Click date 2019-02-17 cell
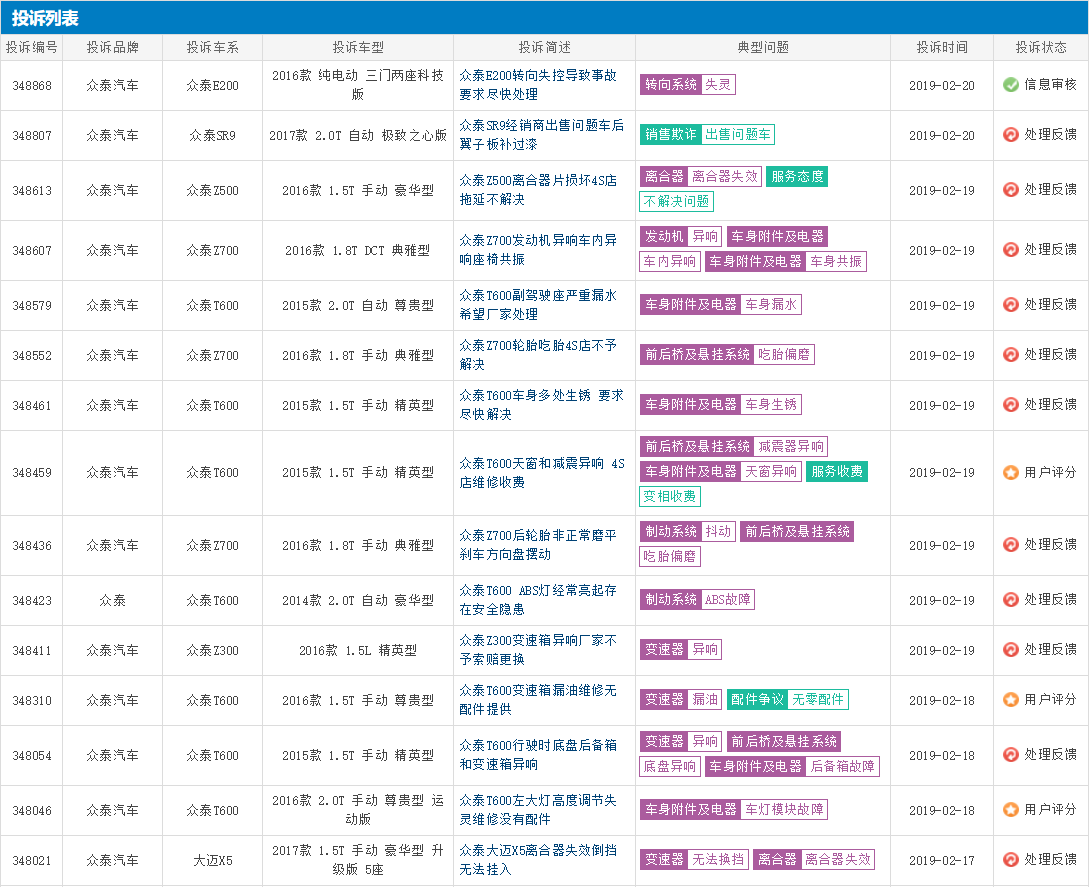The image size is (1092, 887). [942, 861]
